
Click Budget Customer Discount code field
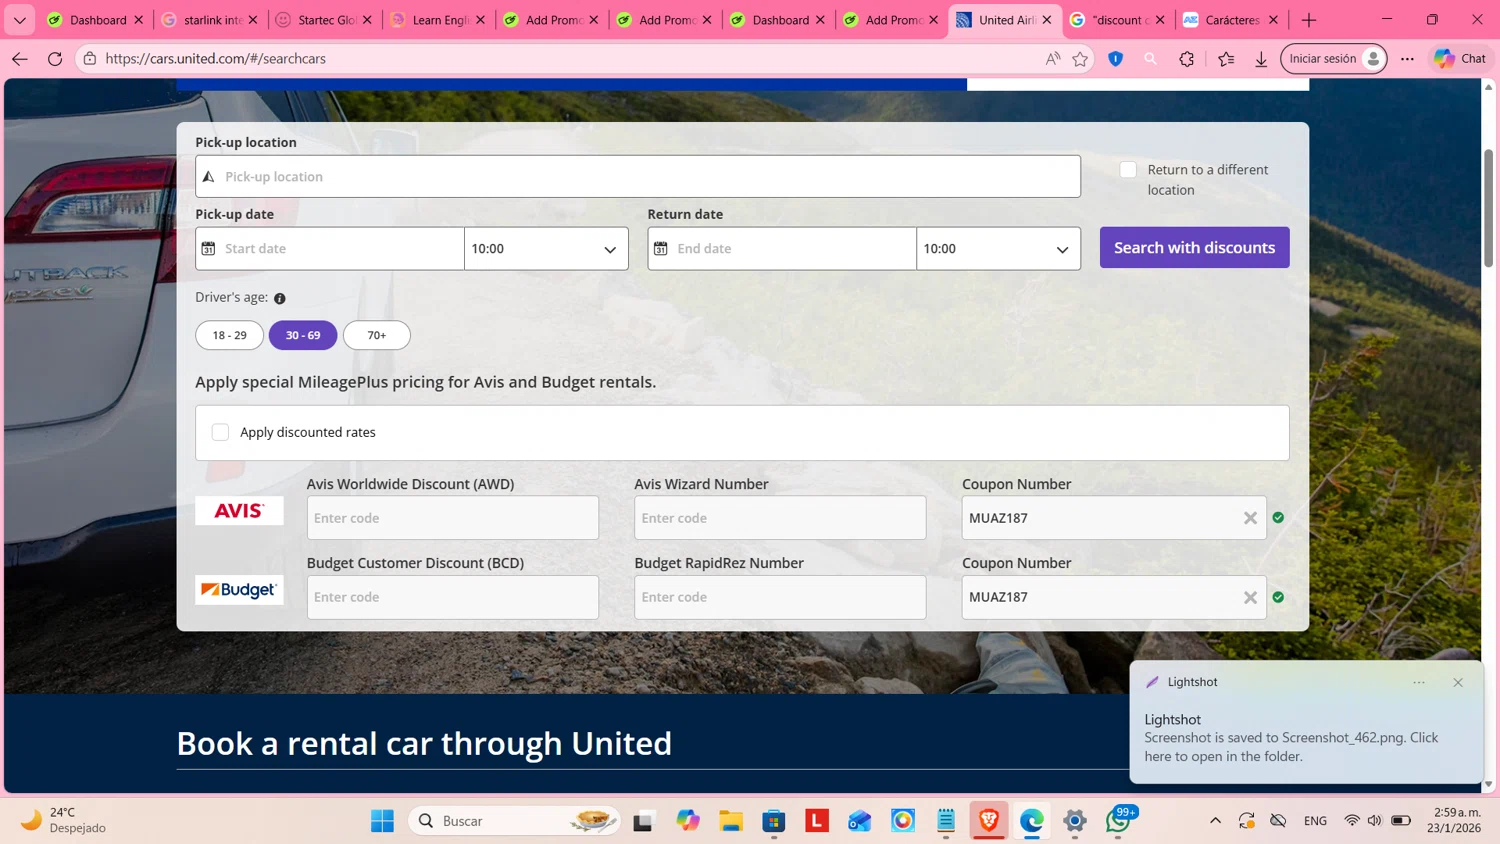pyautogui.click(x=453, y=597)
